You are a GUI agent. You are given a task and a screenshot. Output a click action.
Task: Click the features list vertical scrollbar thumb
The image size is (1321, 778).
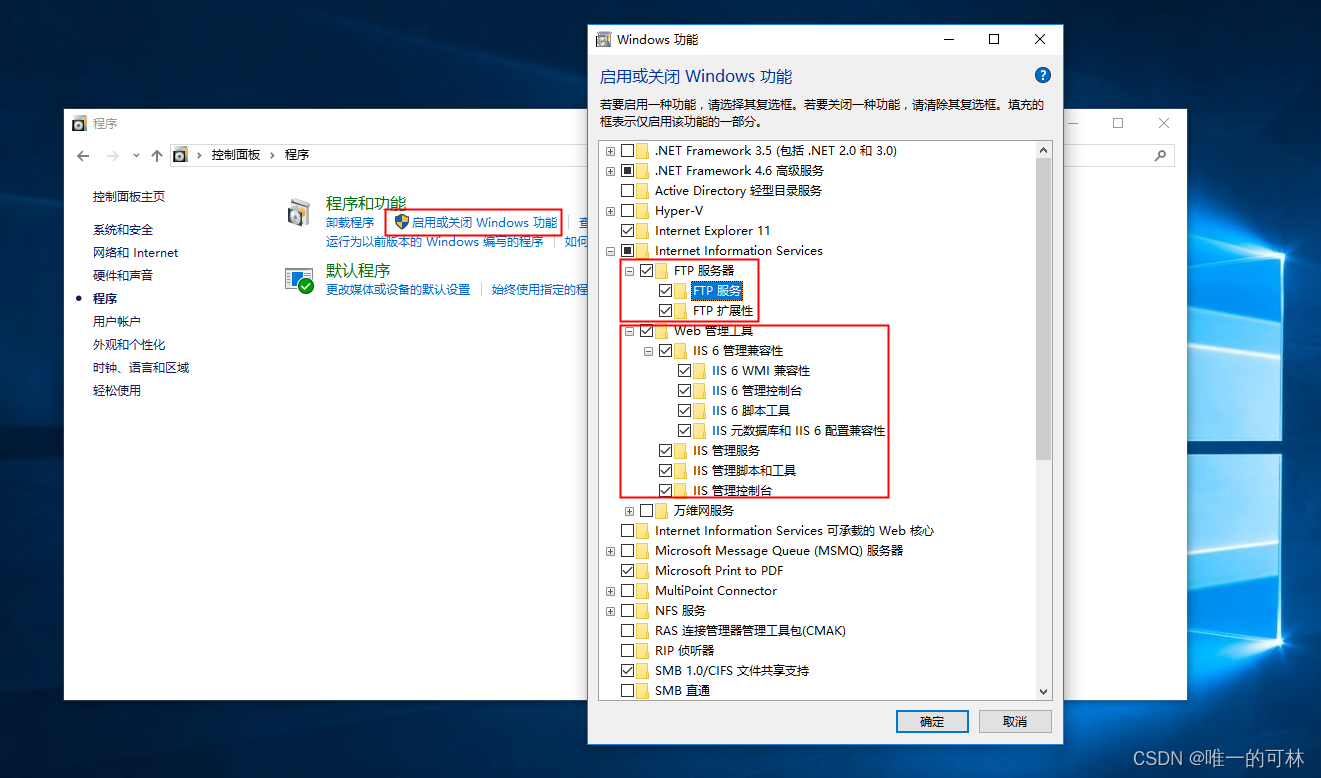pyautogui.click(x=1044, y=310)
